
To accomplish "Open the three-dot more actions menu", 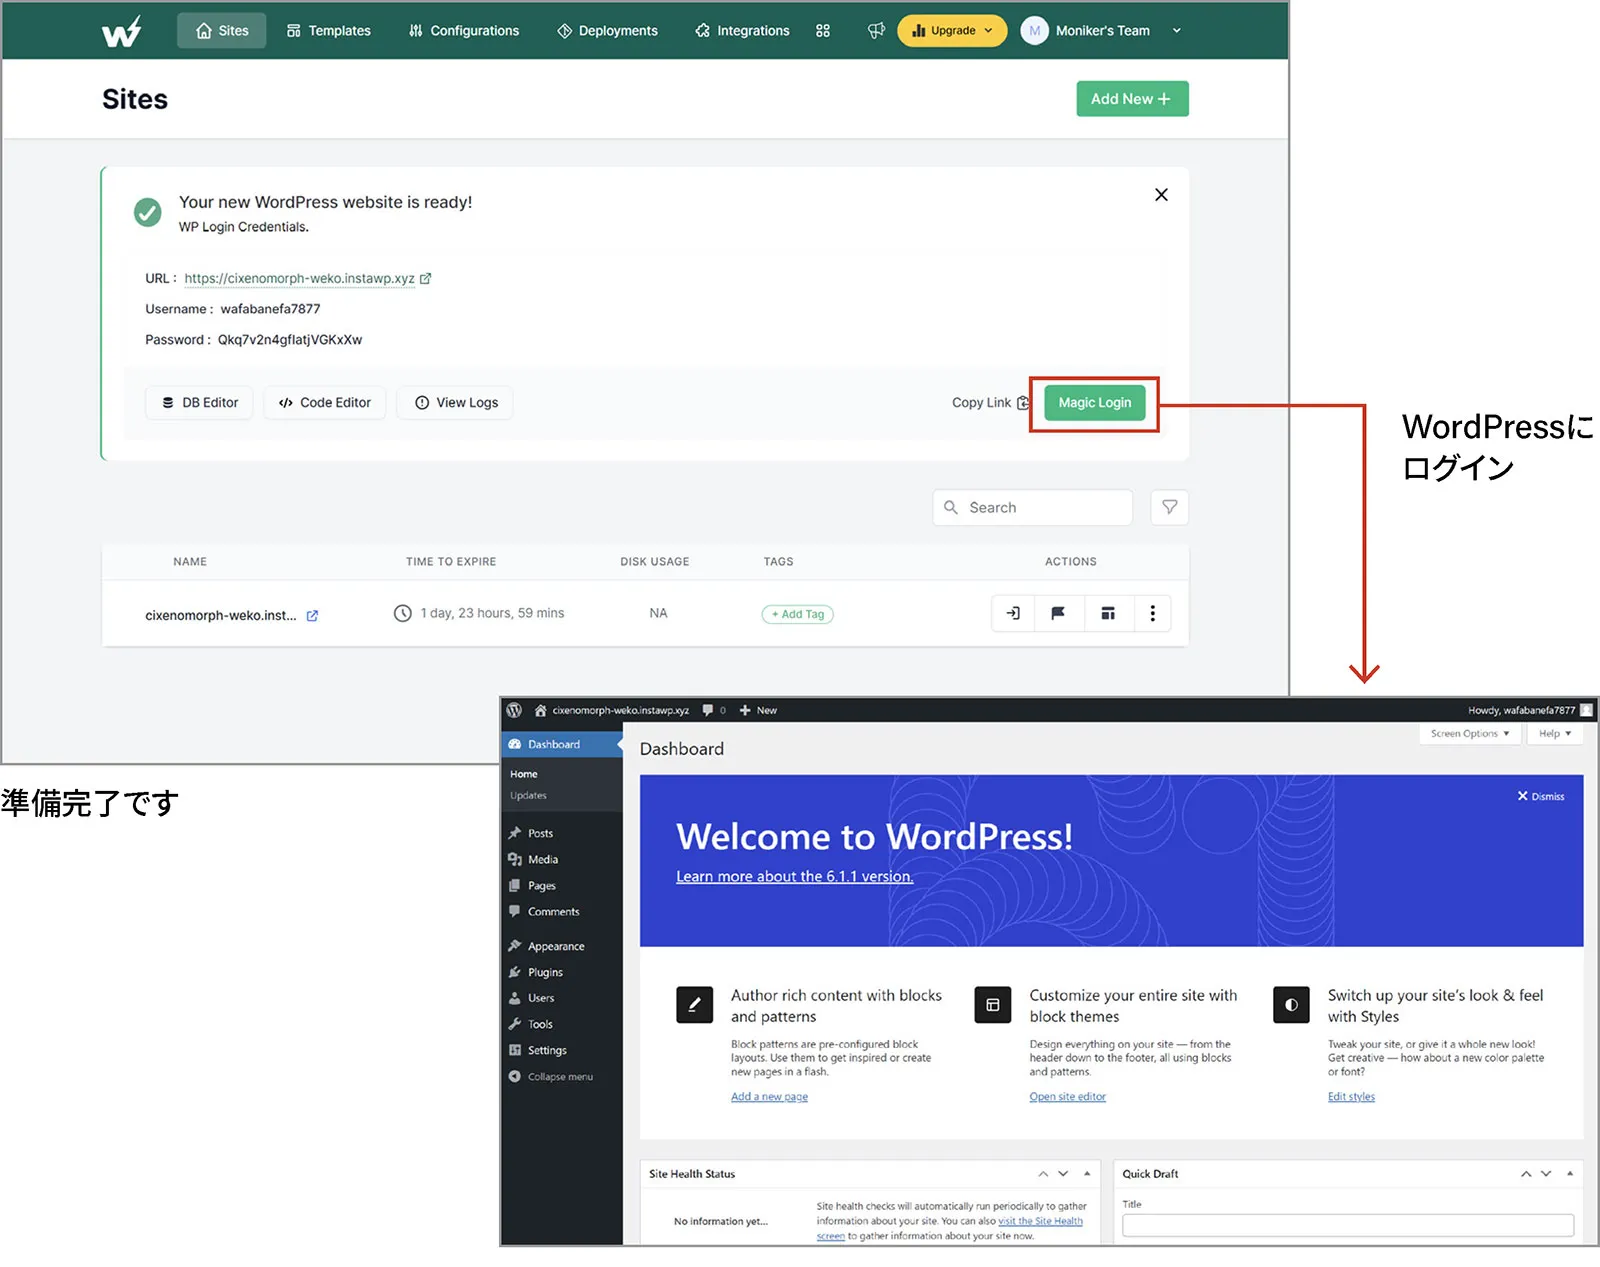I will tap(1152, 613).
